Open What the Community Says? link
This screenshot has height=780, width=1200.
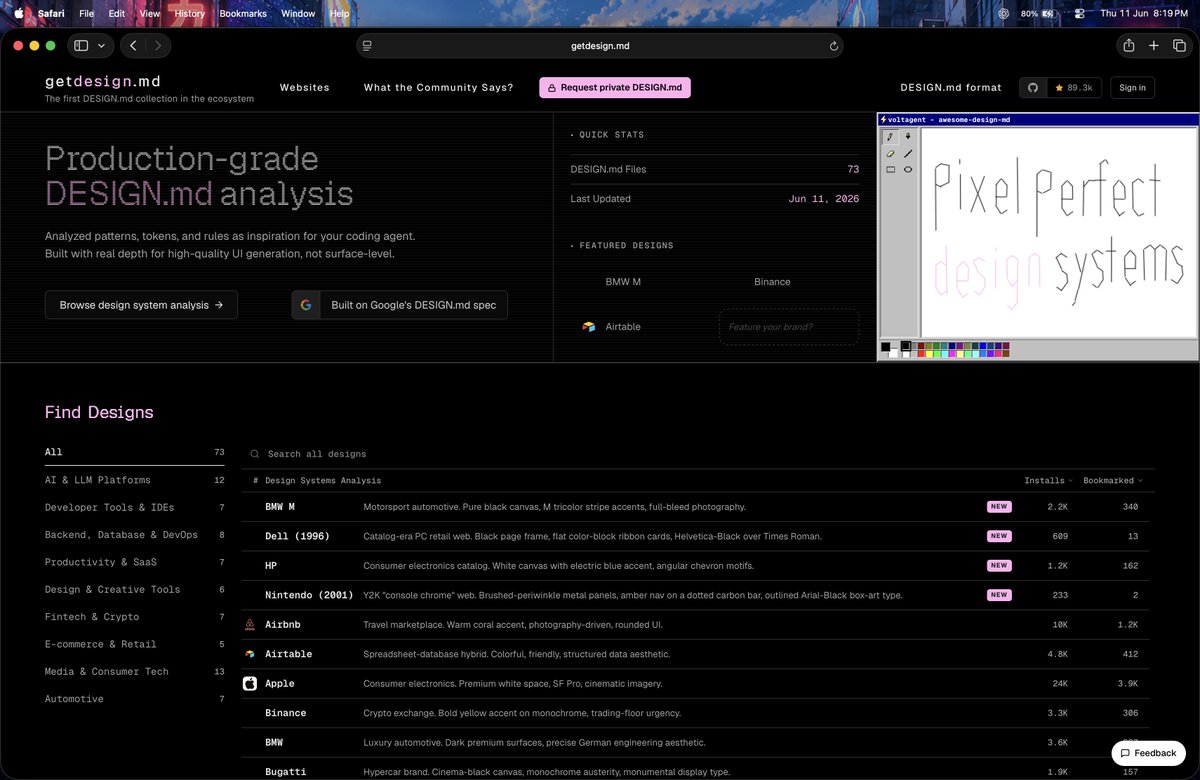438,88
